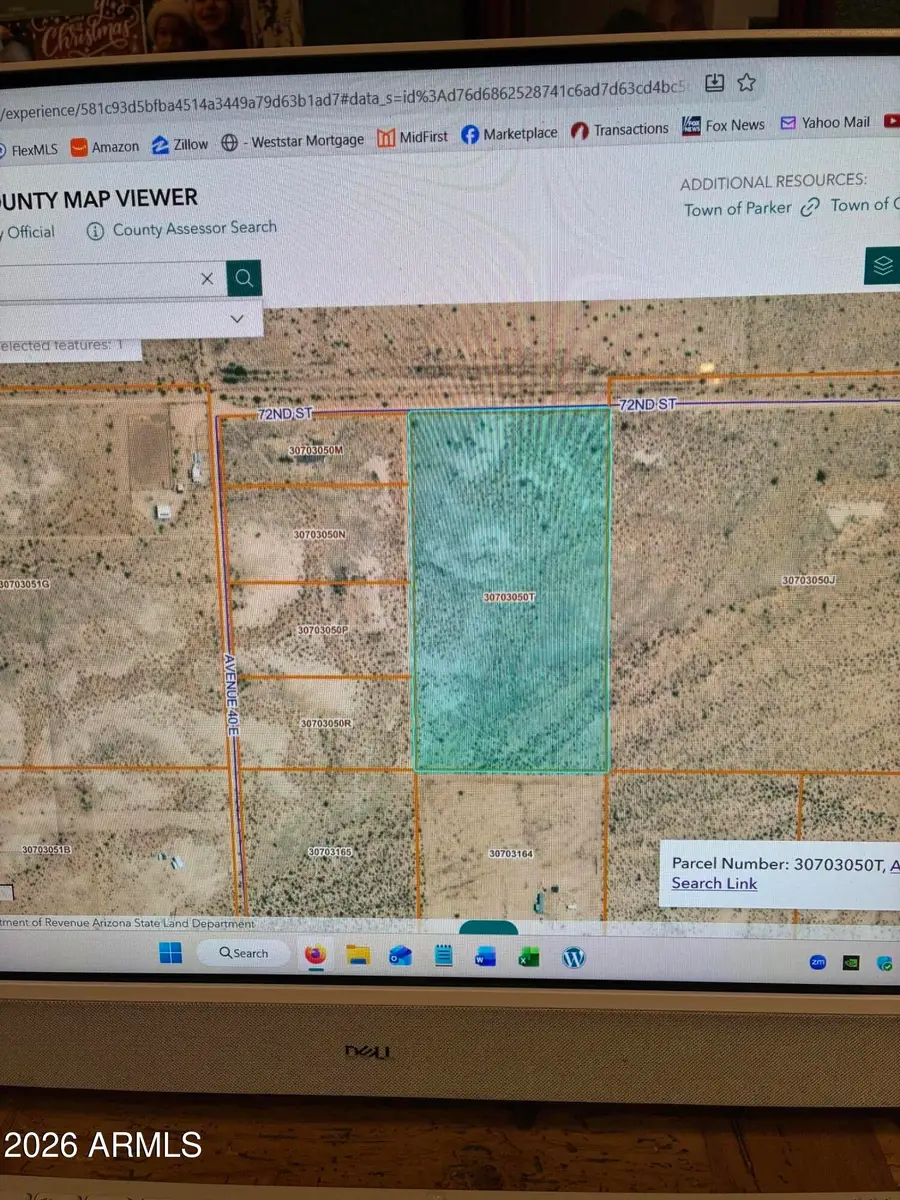The image size is (900, 1200).
Task: Click the 72ND ST label above parcel 30703050M
Action: (x=285, y=413)
